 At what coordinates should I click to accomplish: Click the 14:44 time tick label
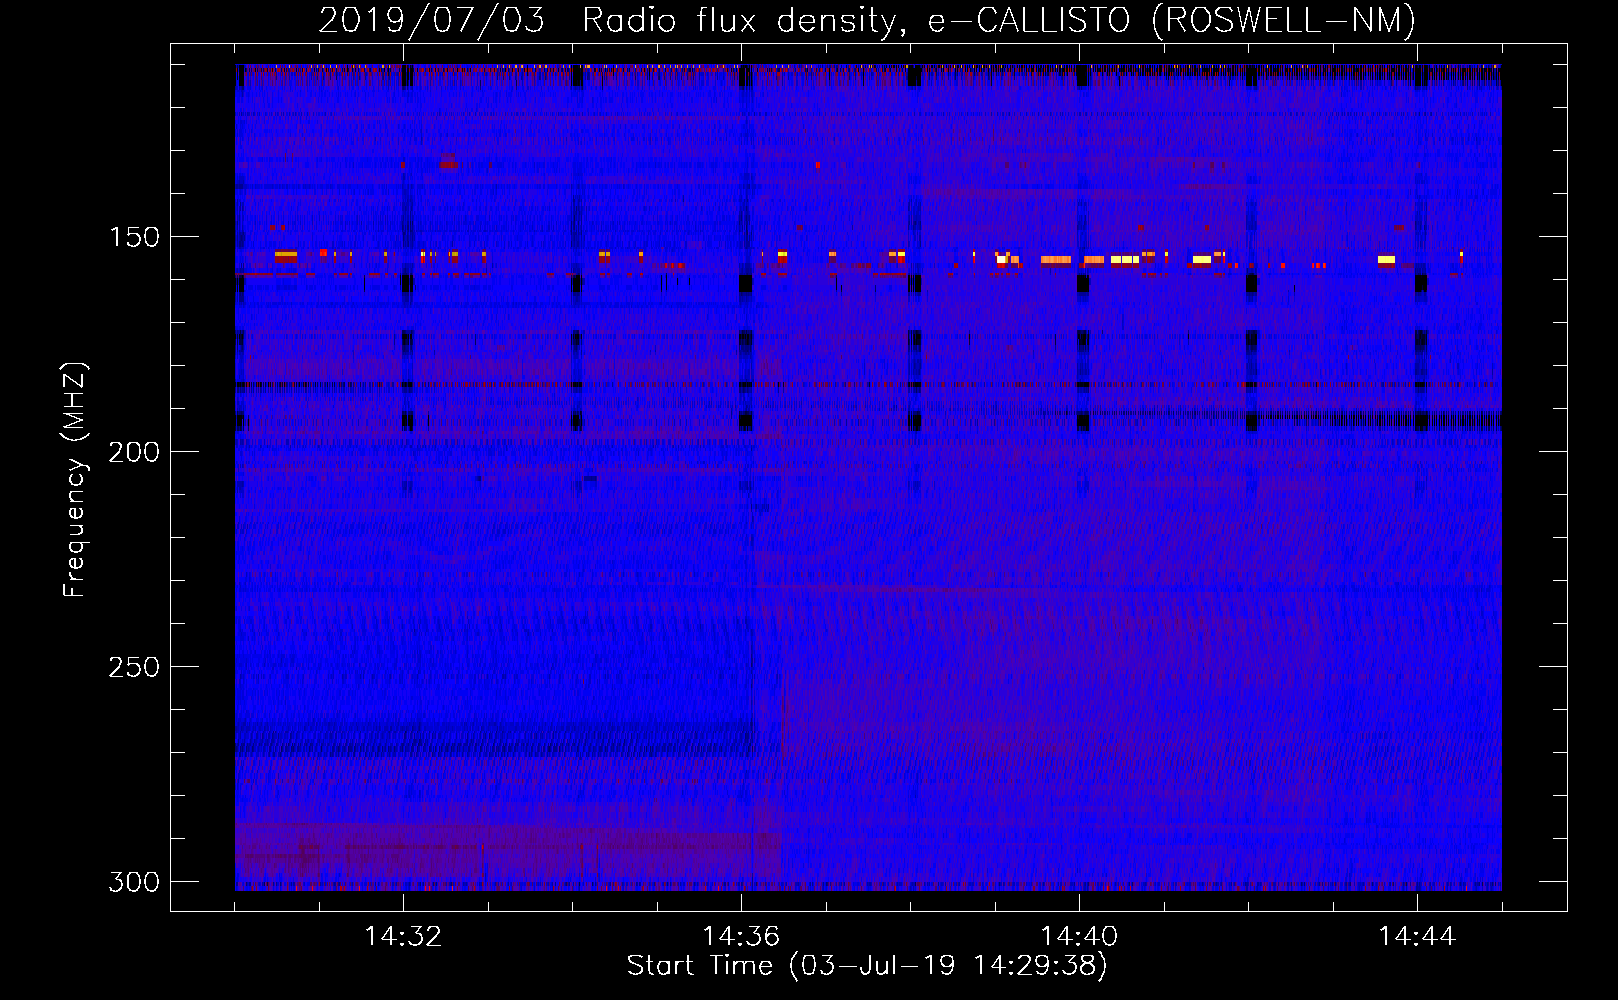coord(1417,936)
